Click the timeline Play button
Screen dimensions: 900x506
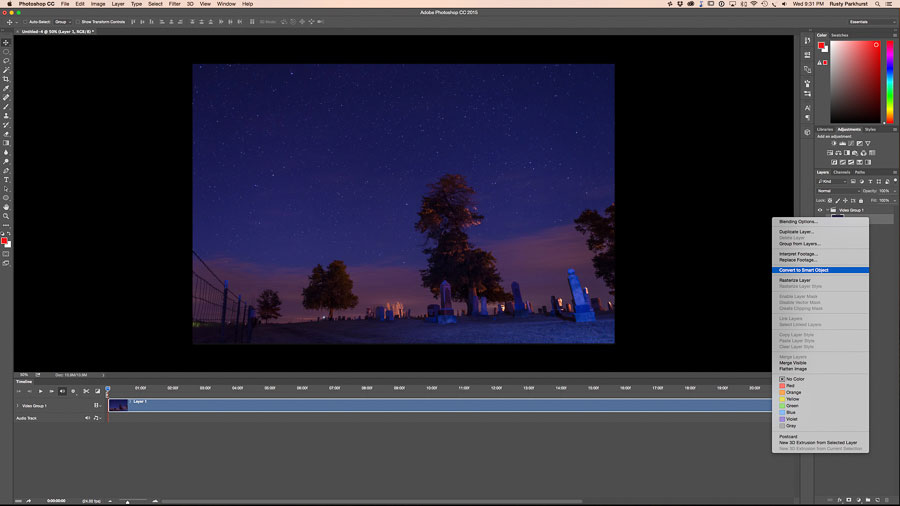40,391
